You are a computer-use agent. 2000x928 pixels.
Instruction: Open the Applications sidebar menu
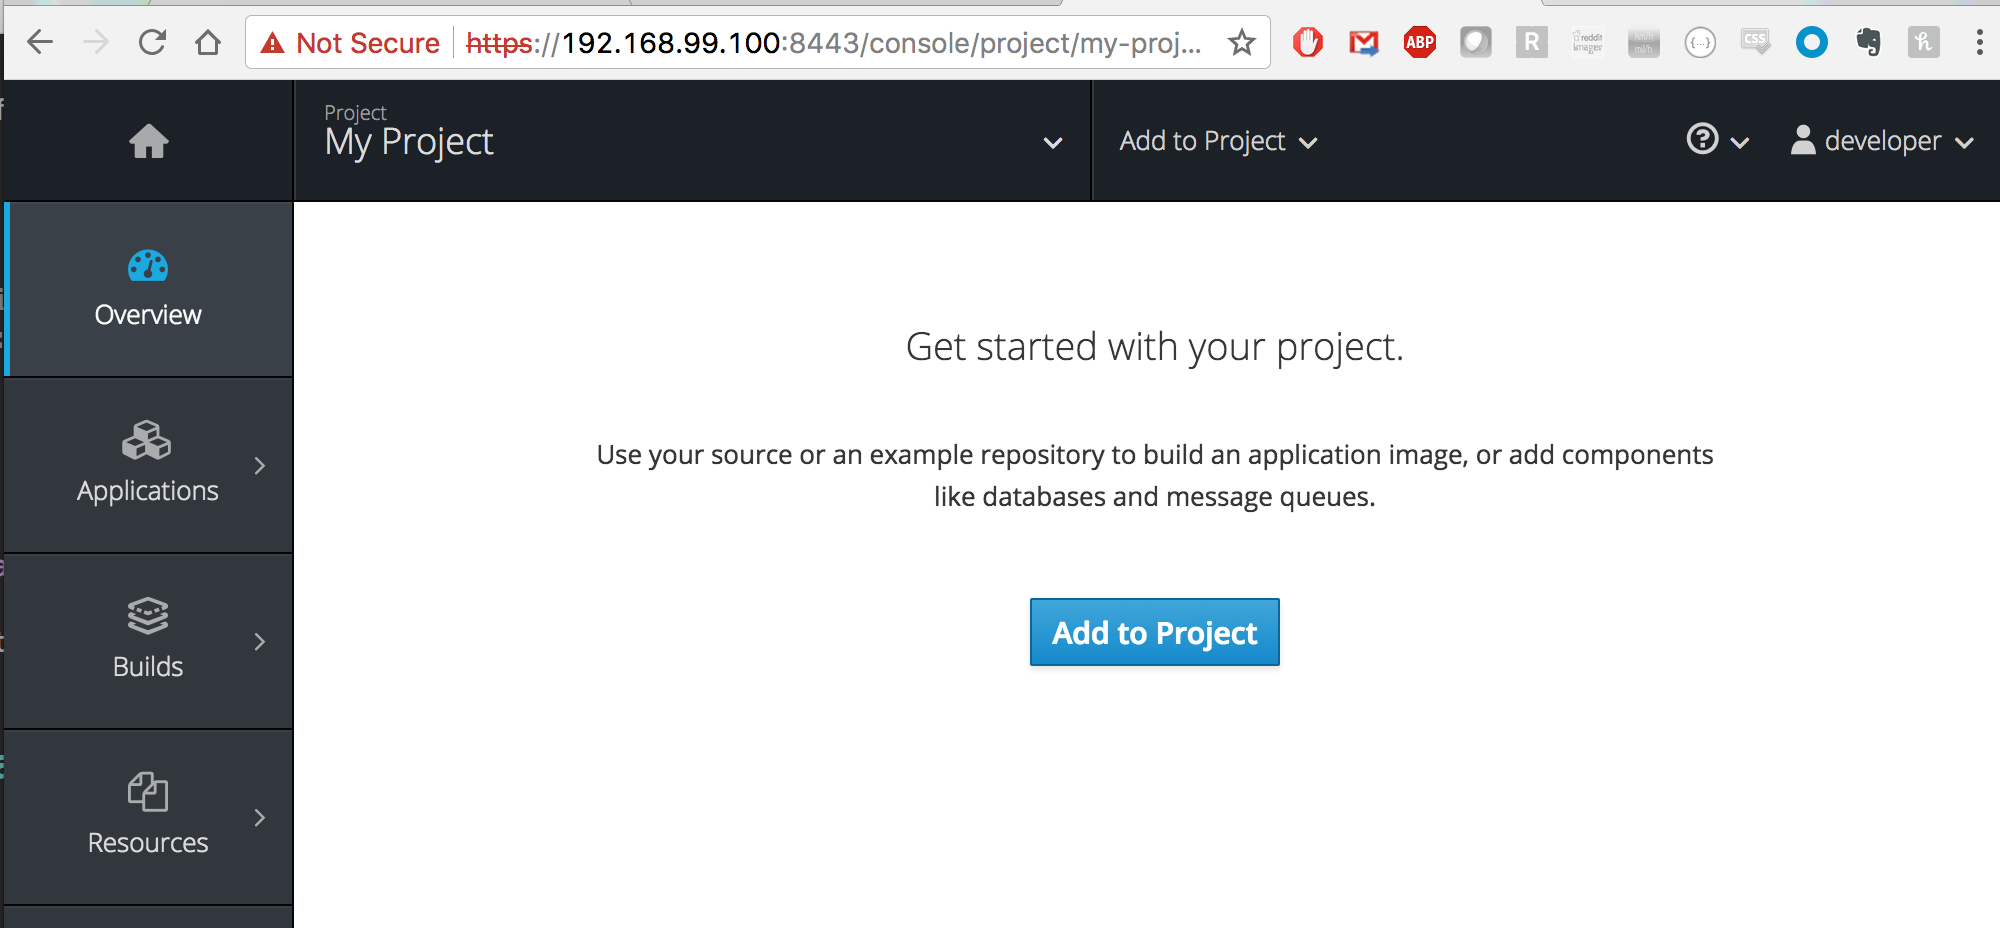point(149,465)
